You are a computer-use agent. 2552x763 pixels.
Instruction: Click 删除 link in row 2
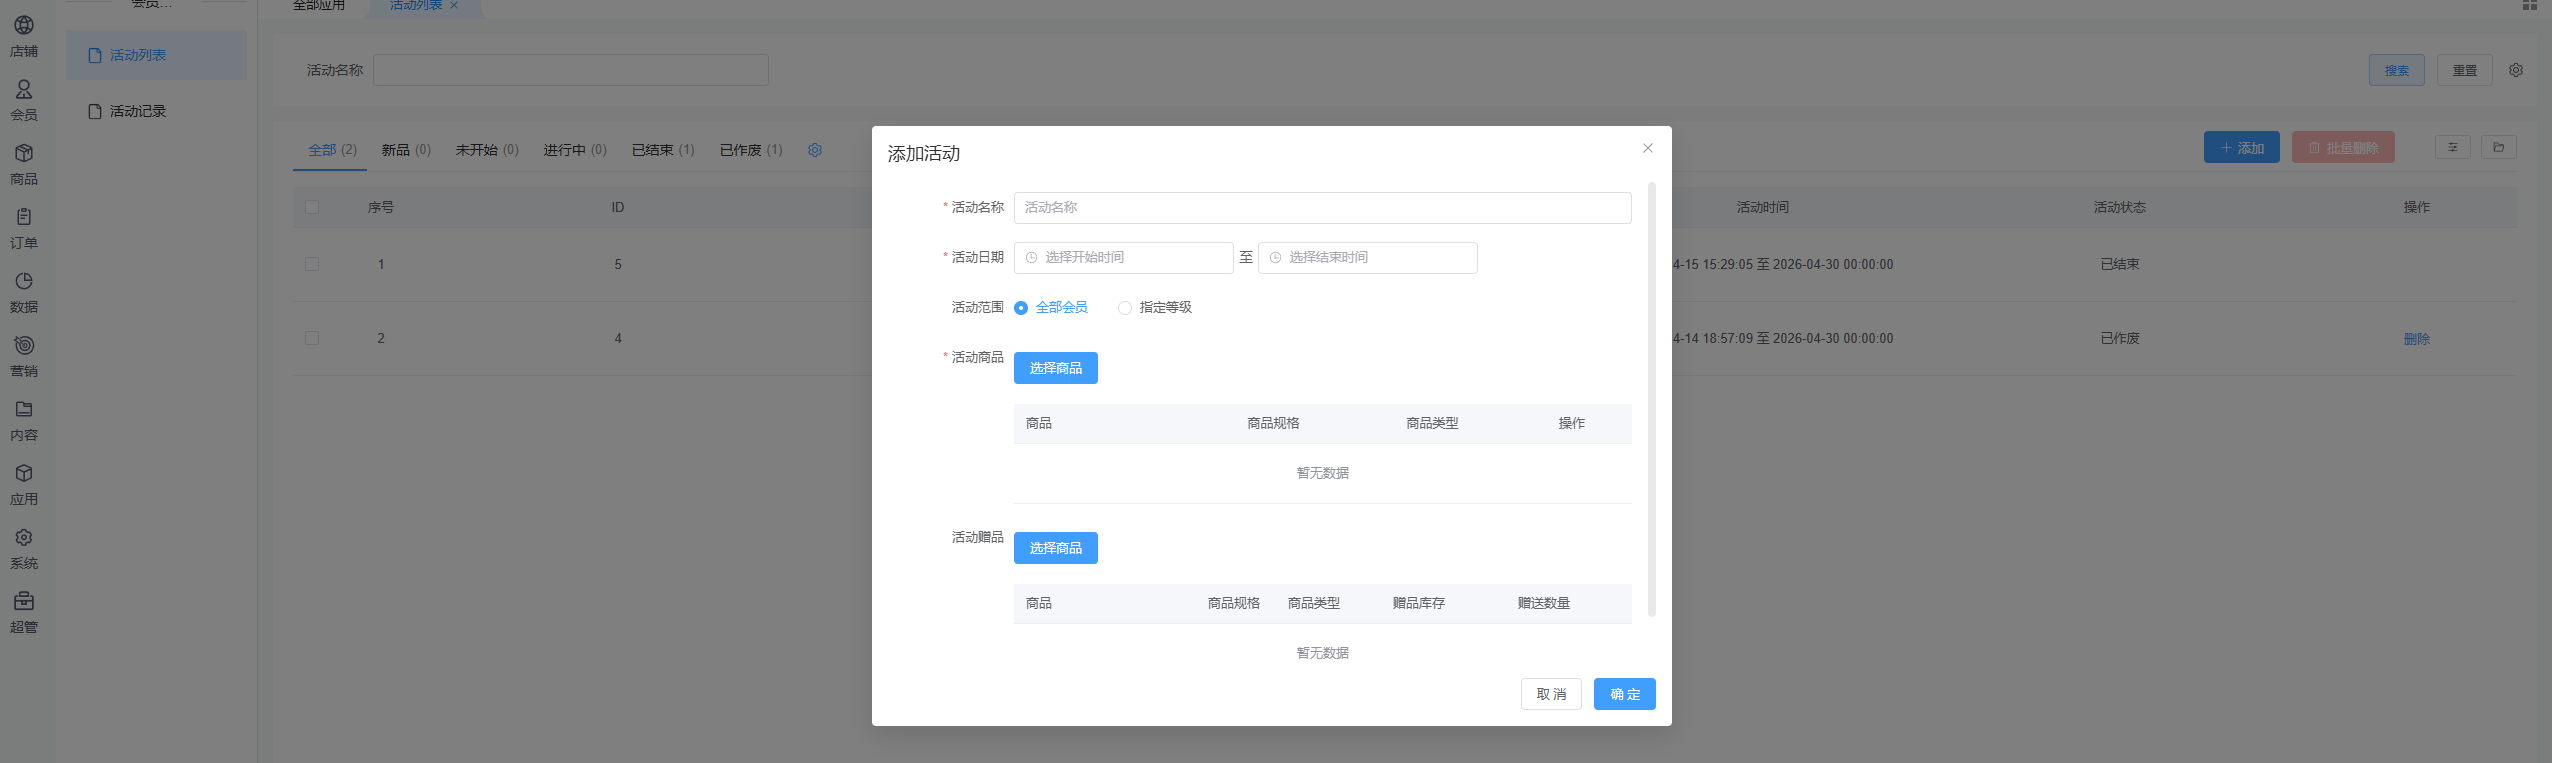pyautogui.click(x=2417, y=339)
